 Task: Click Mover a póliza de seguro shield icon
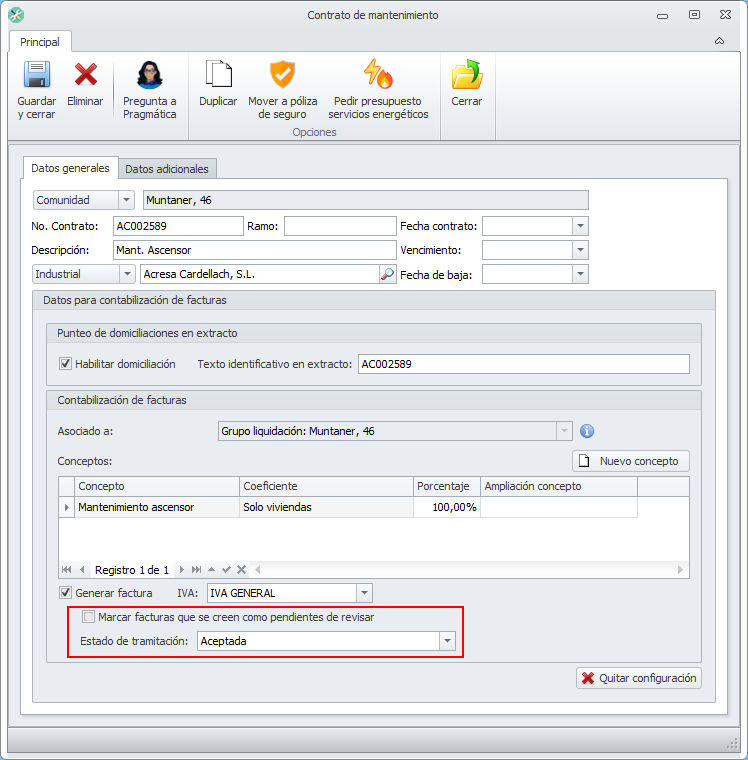point(282,74)
